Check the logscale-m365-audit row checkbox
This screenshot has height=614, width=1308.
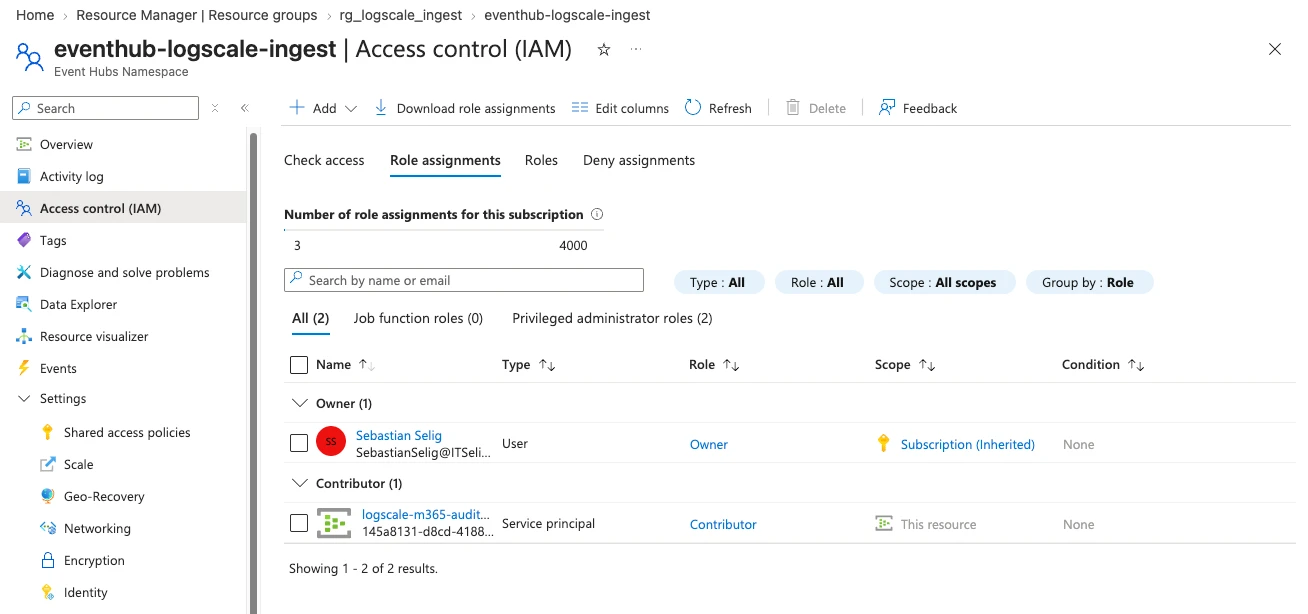[x=298, y=523]
